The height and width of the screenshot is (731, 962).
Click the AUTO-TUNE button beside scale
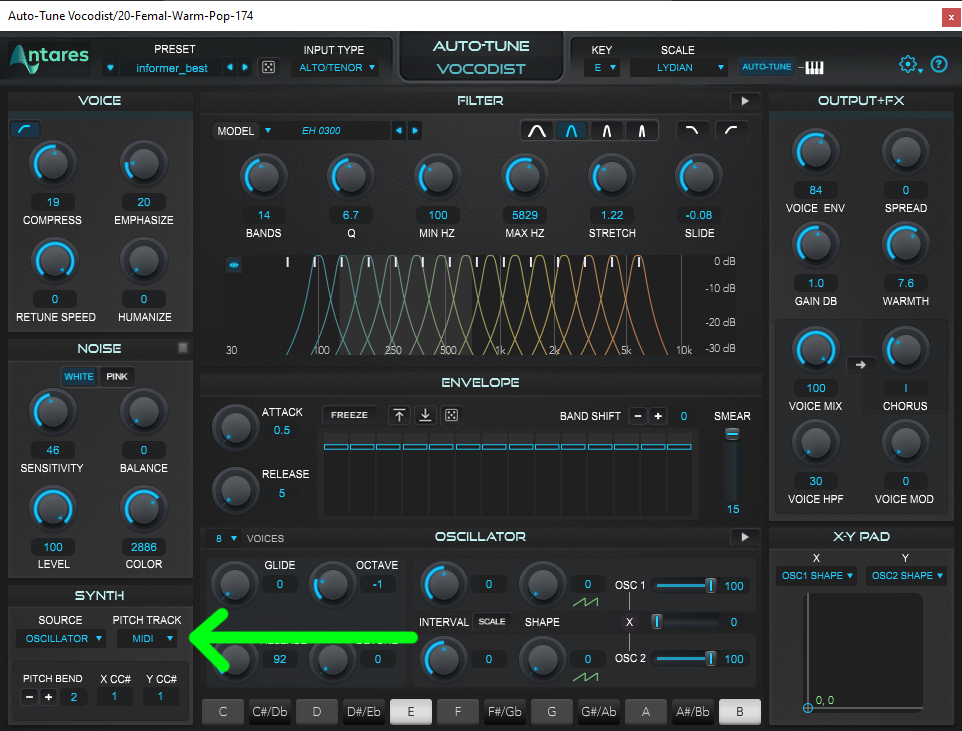click(766, 67)
